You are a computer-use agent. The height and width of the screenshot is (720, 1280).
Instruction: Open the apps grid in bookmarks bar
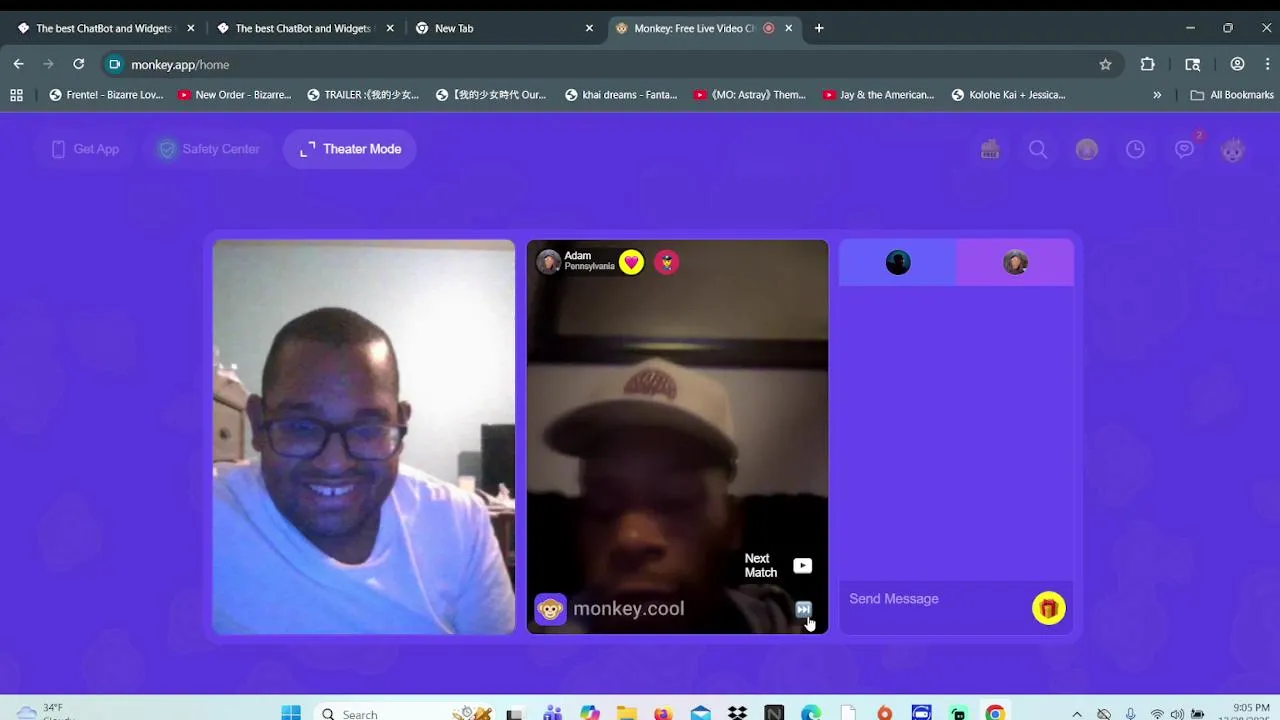click(16, 95)
